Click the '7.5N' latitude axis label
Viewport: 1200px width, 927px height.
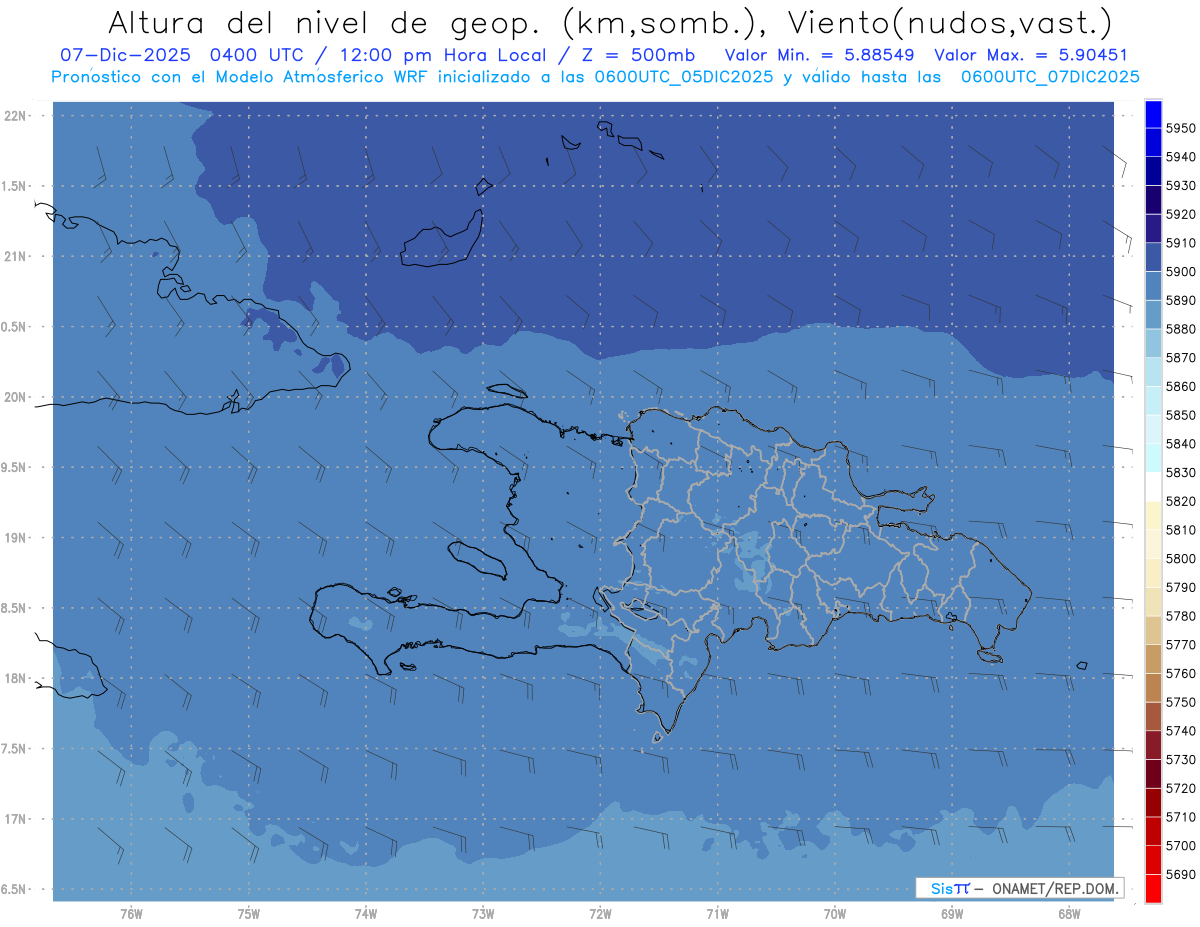pyautogui.click(x=14, y=749)
